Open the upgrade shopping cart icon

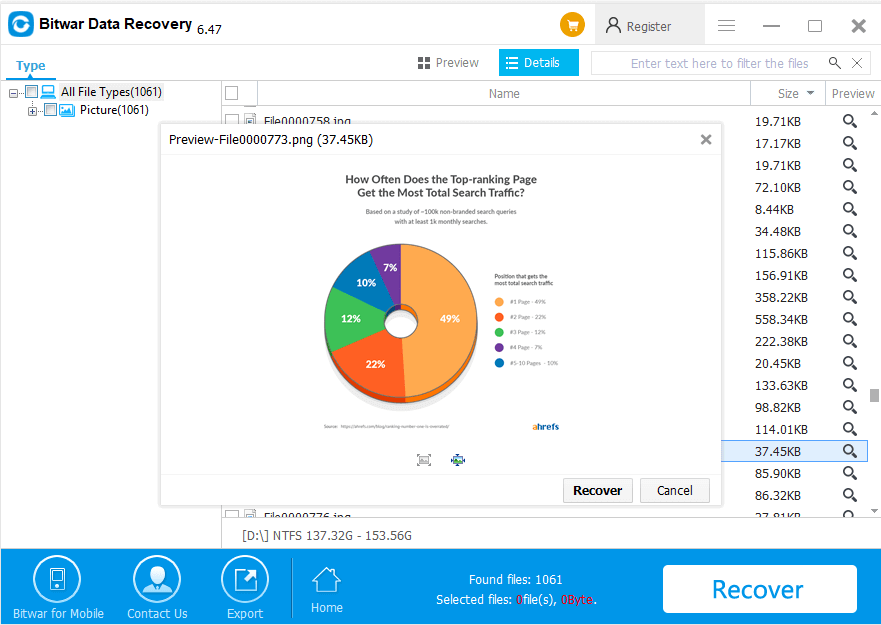[x=572, y=24]
